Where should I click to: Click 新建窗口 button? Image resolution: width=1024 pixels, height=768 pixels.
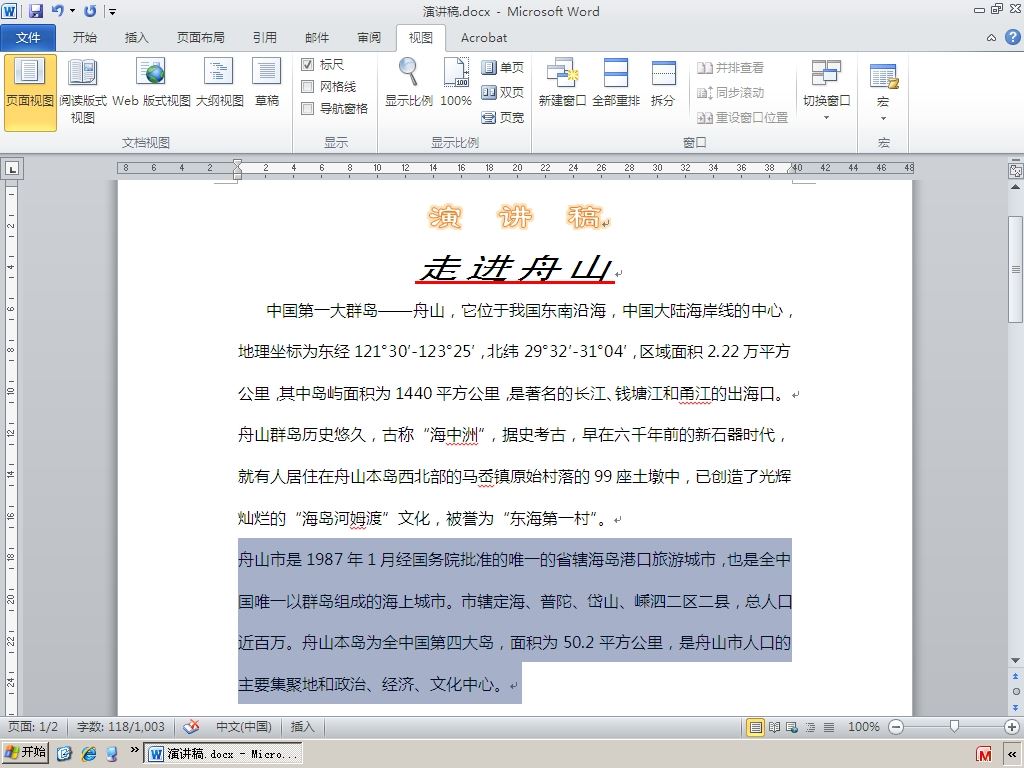[x=562, y=82]
